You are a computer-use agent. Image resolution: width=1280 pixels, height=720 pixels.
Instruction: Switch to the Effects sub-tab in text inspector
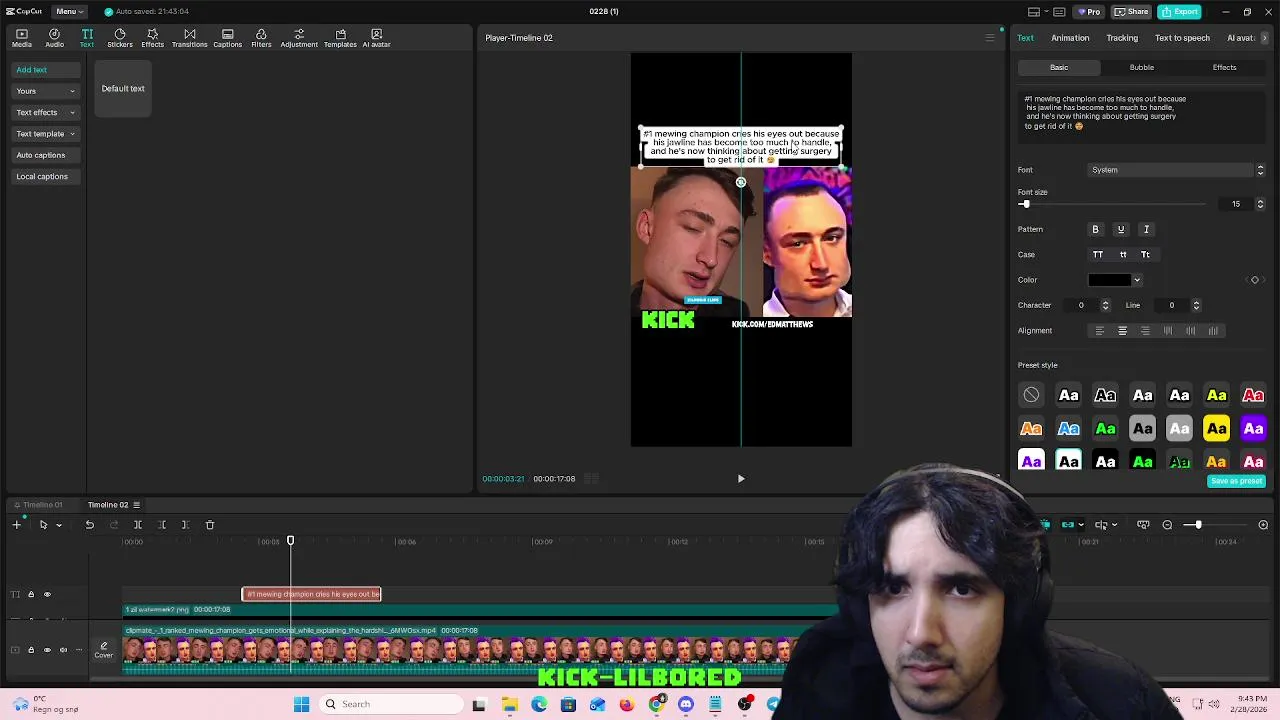[1224, 67]
